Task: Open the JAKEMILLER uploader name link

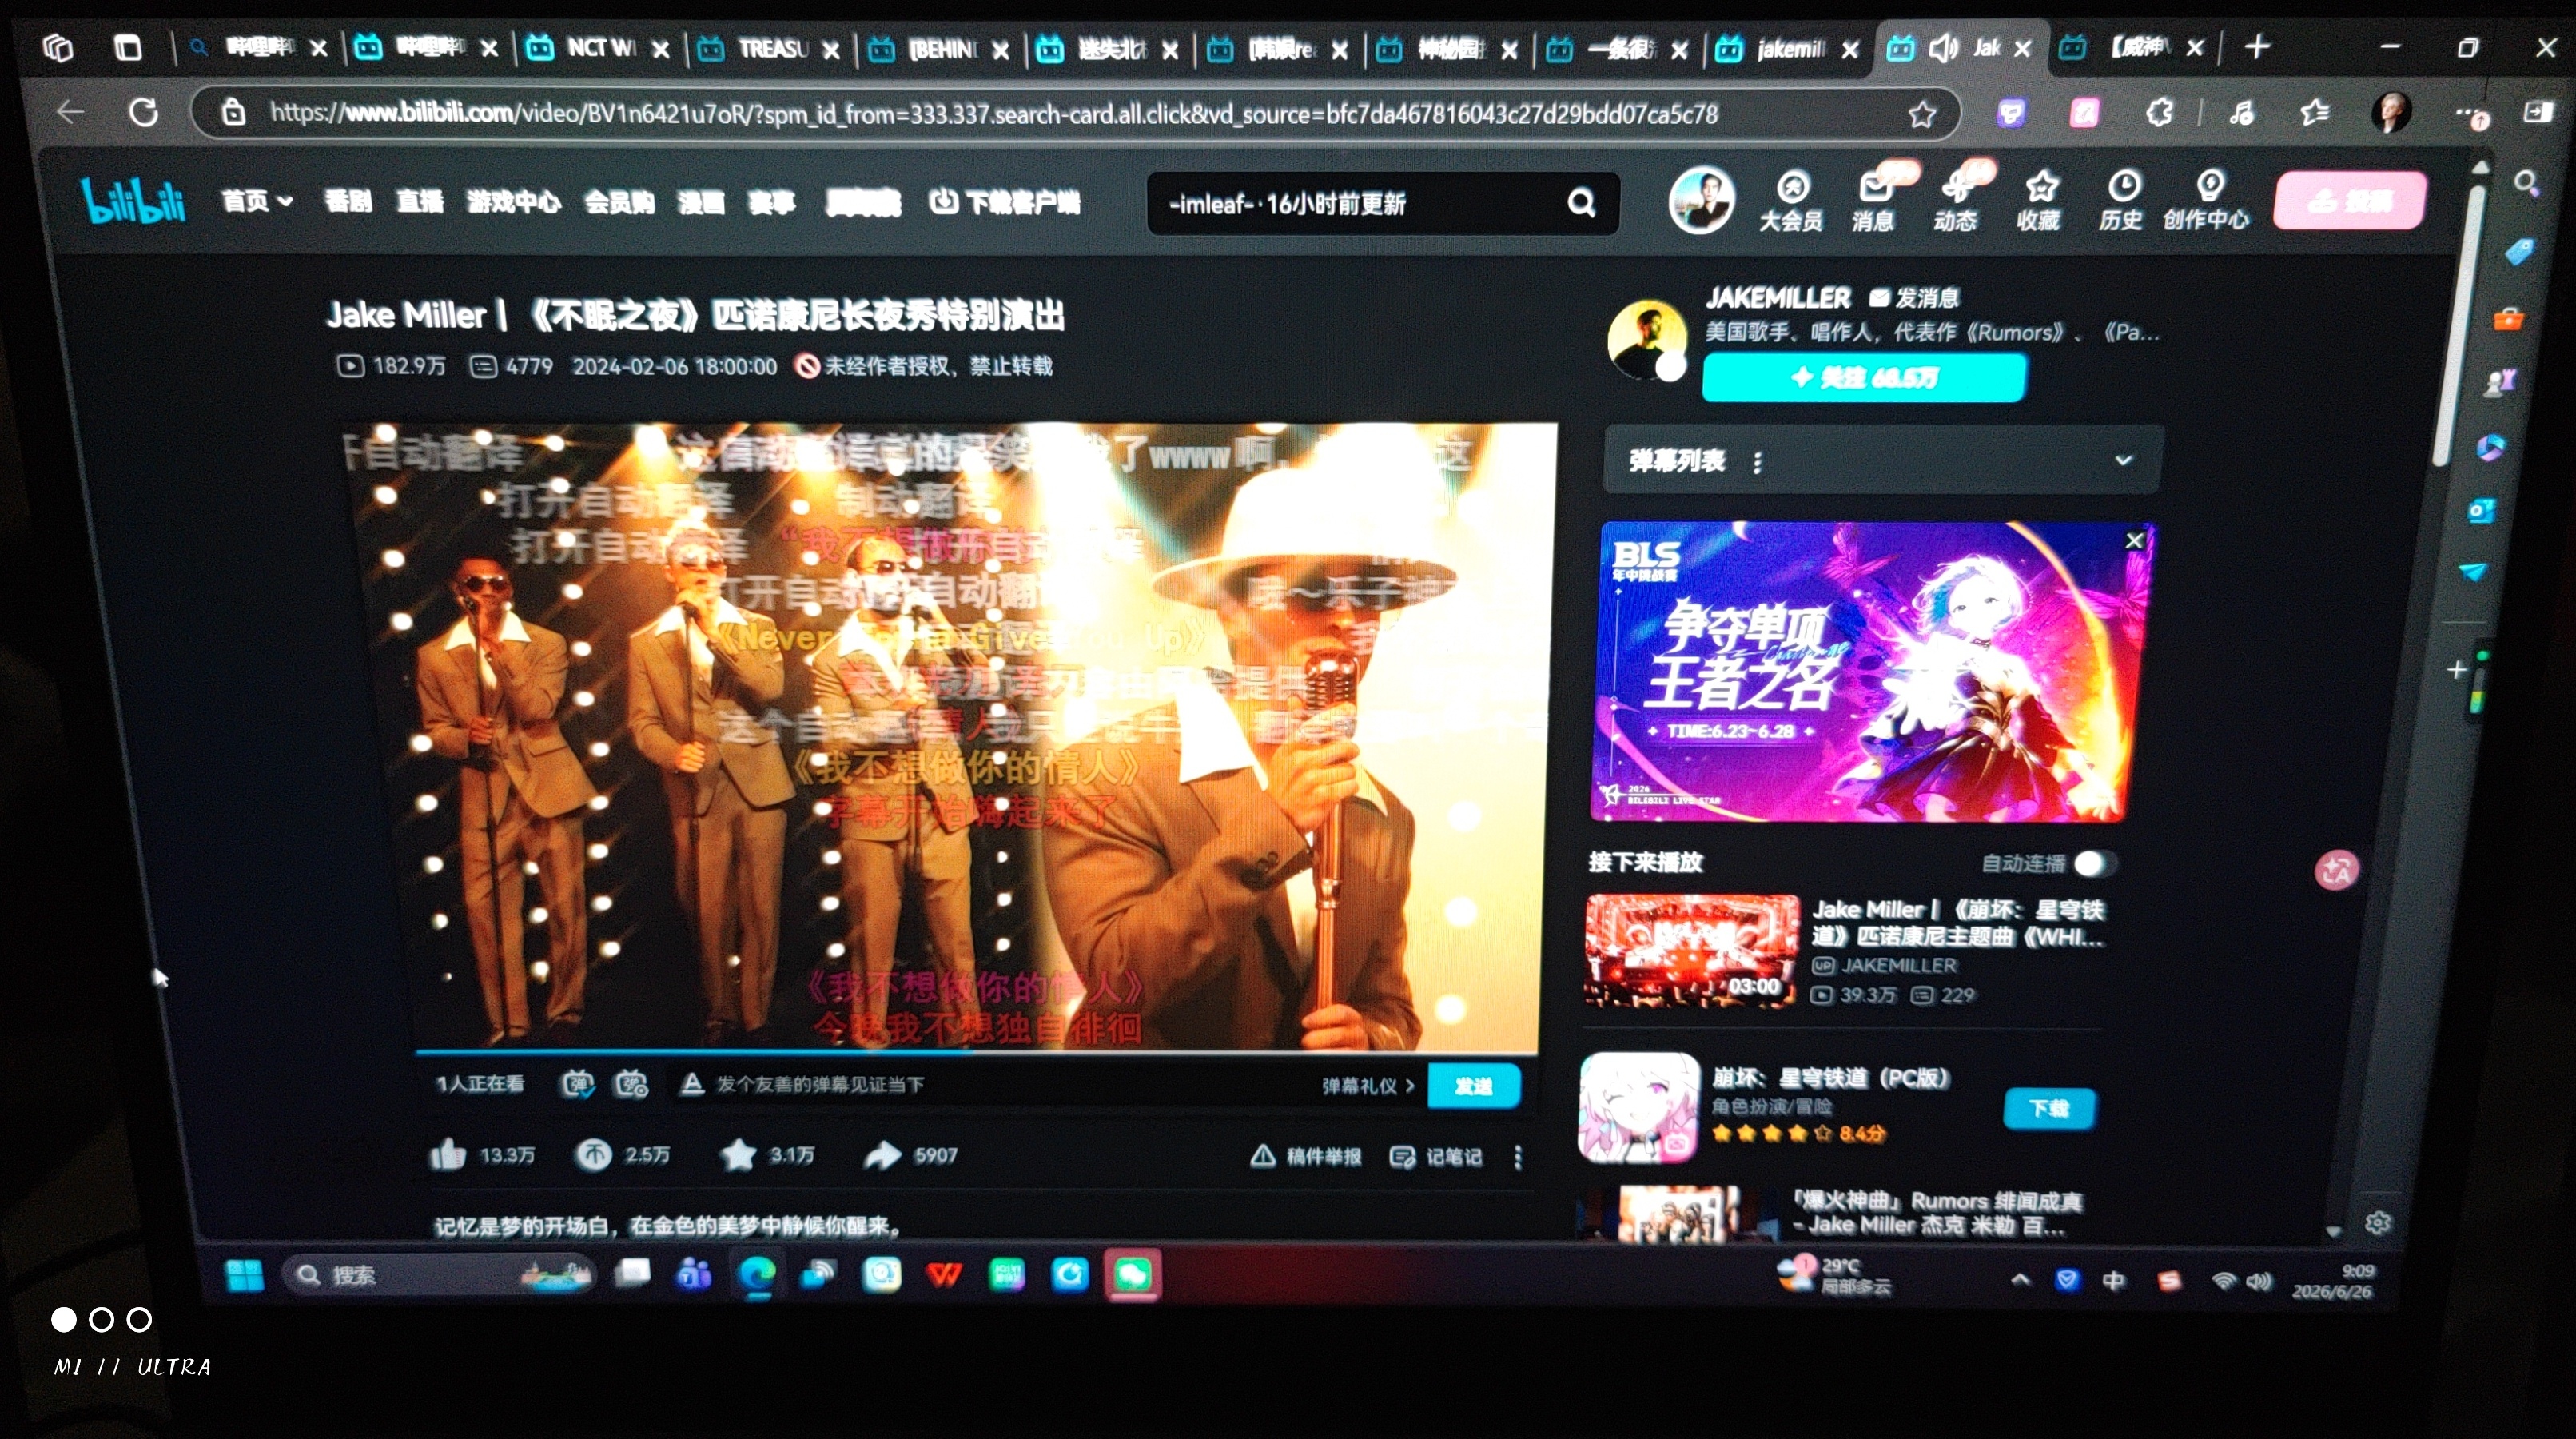Action: coord(1777,297)
